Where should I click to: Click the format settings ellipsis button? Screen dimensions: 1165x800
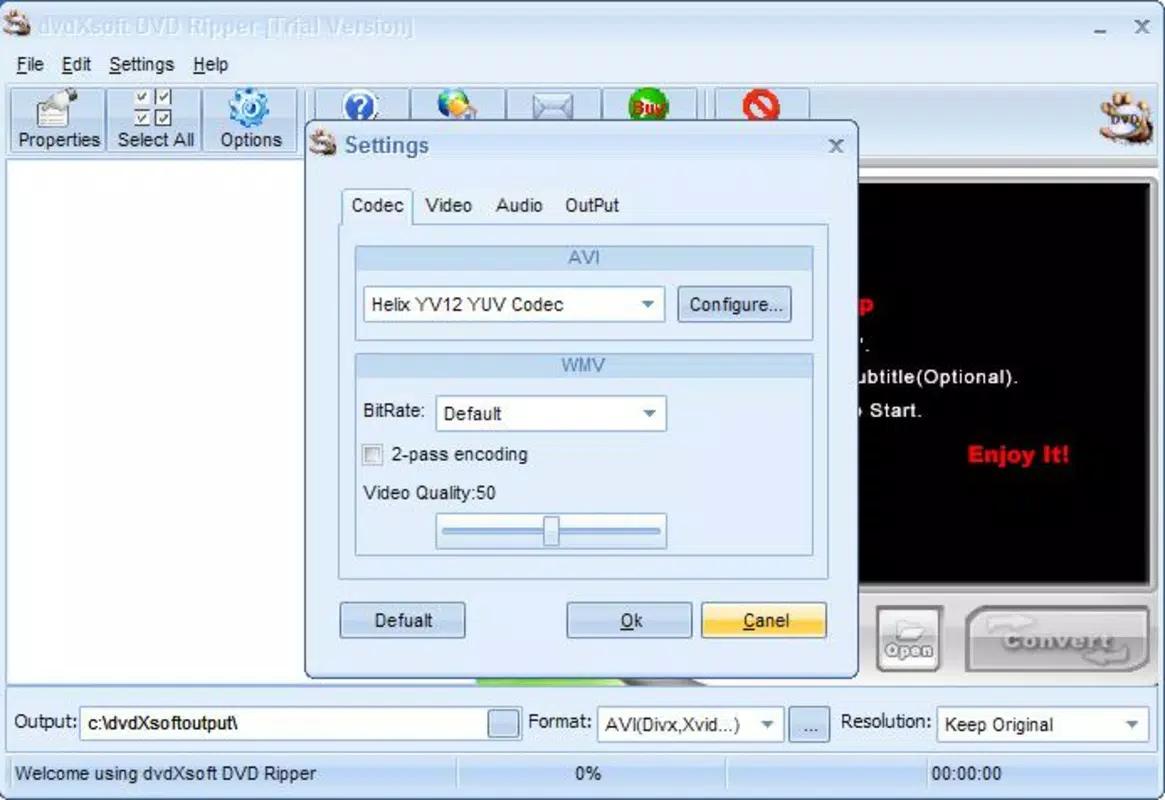[810, 724]
